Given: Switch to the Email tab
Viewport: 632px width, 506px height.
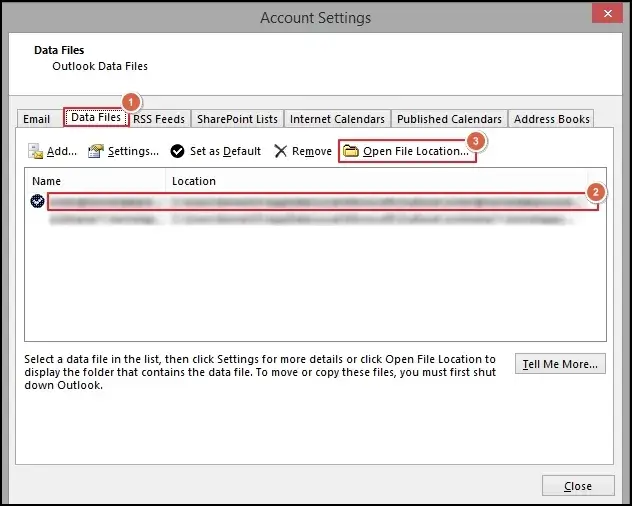Looking at the screenshot, I should click(36, 119).
